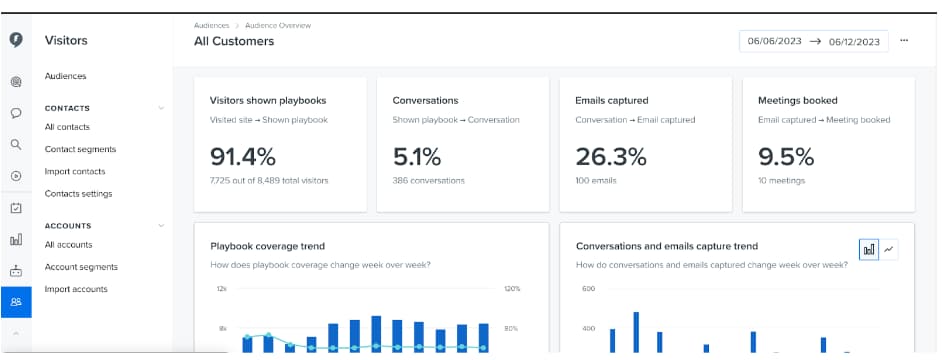Click the 91.4% value
946x360 pixels.
pos(243,157)
